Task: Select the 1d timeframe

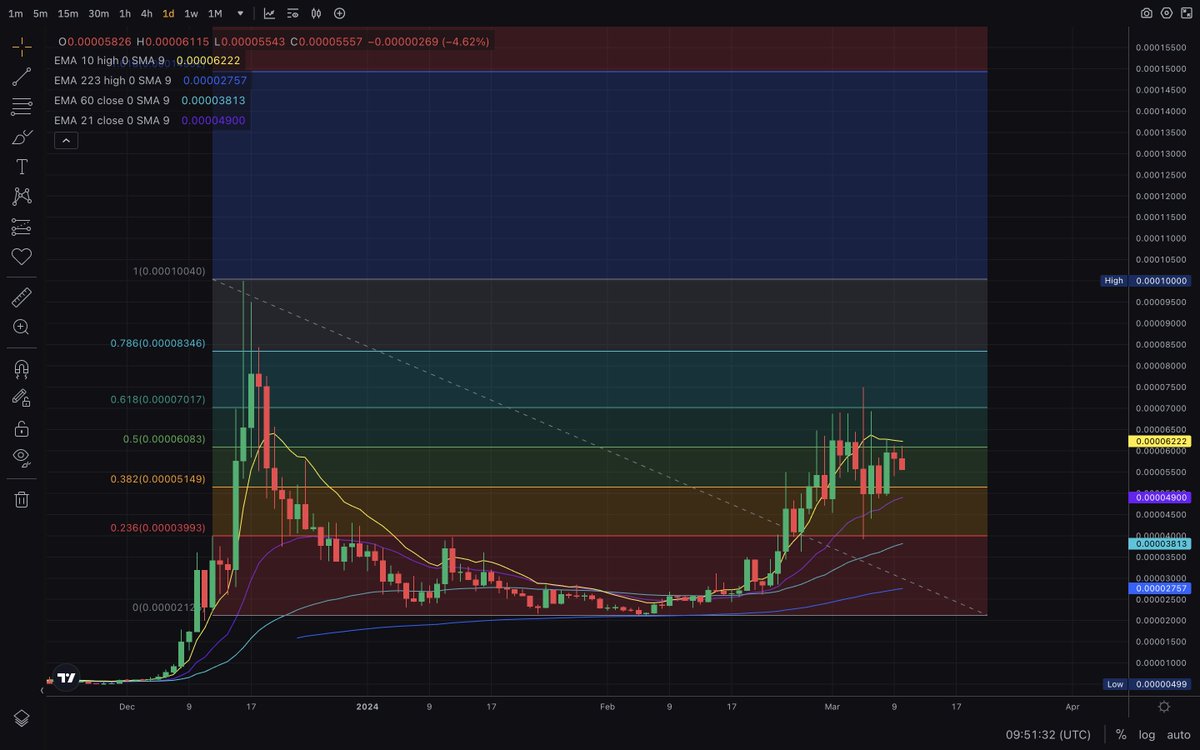Action: coord(168,14)
